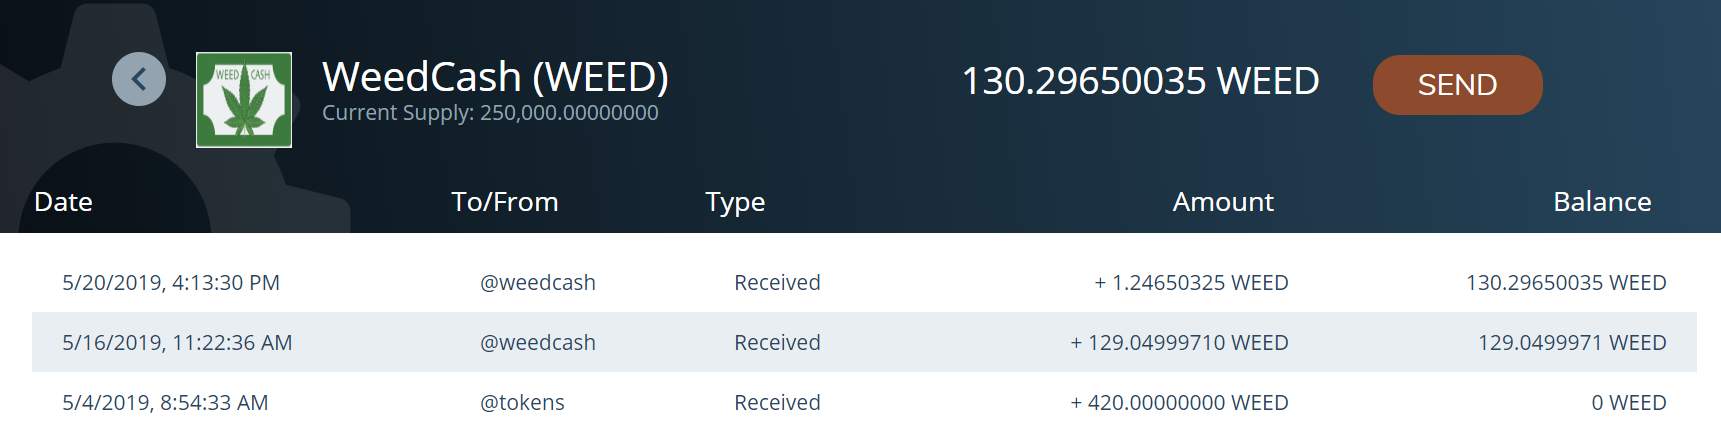
Task: Open the @tokens account link
Action: pyautogui.click(x=522, y=403)
